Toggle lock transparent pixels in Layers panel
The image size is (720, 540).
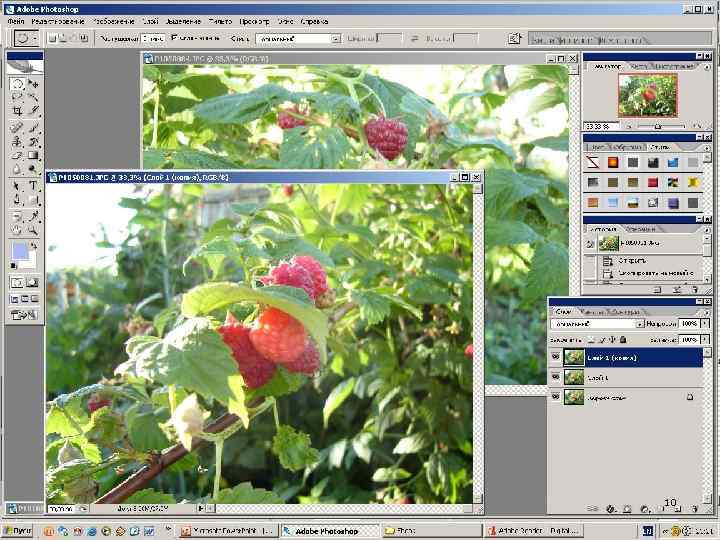tap(591, 340)
